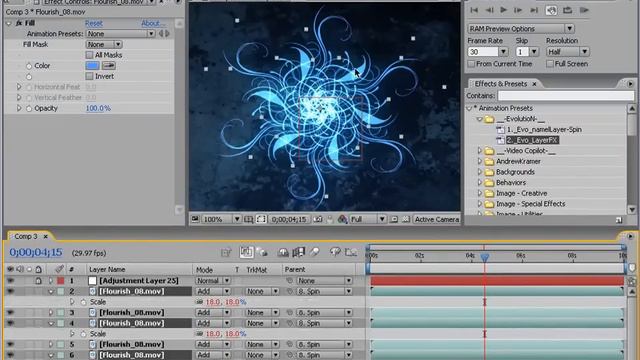Step forward one frame in preview panel
Viewport: 640px width, 360px height.
[x=518, y=10]
